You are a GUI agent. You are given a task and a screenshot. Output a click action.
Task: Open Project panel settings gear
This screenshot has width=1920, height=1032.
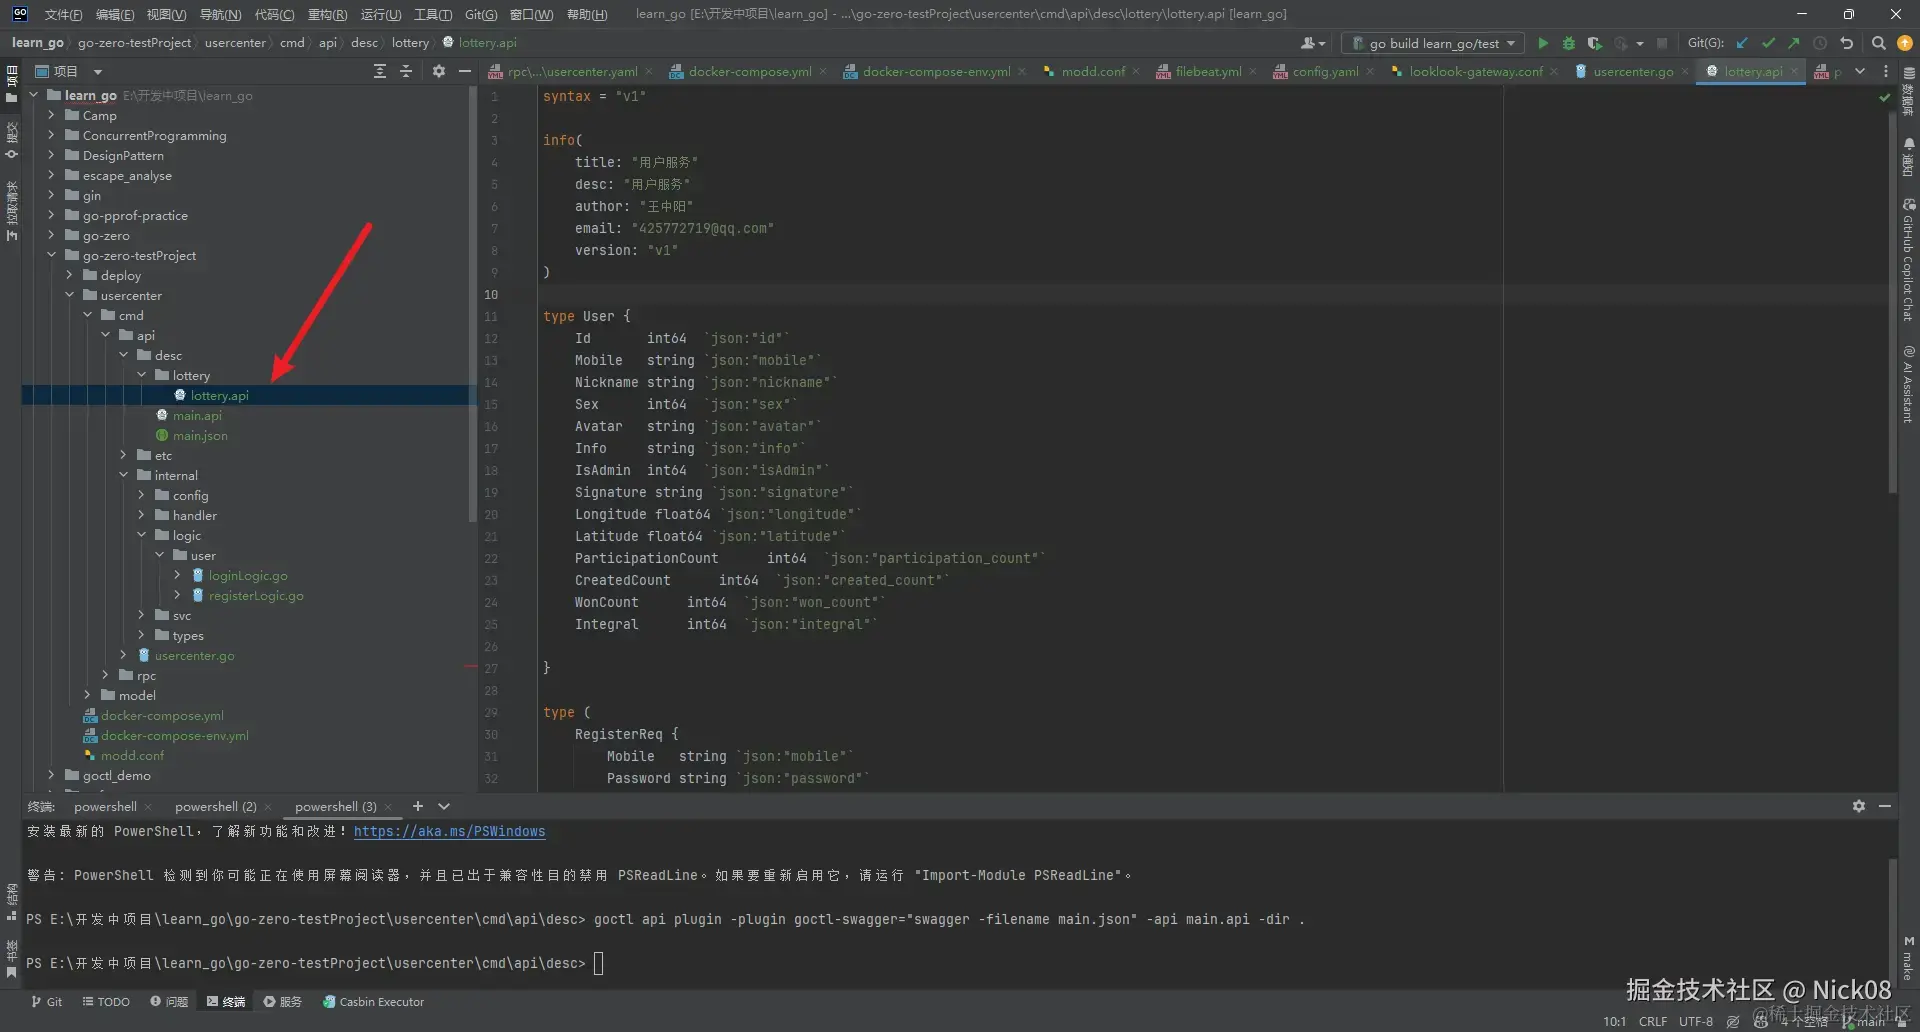(438, 71)
